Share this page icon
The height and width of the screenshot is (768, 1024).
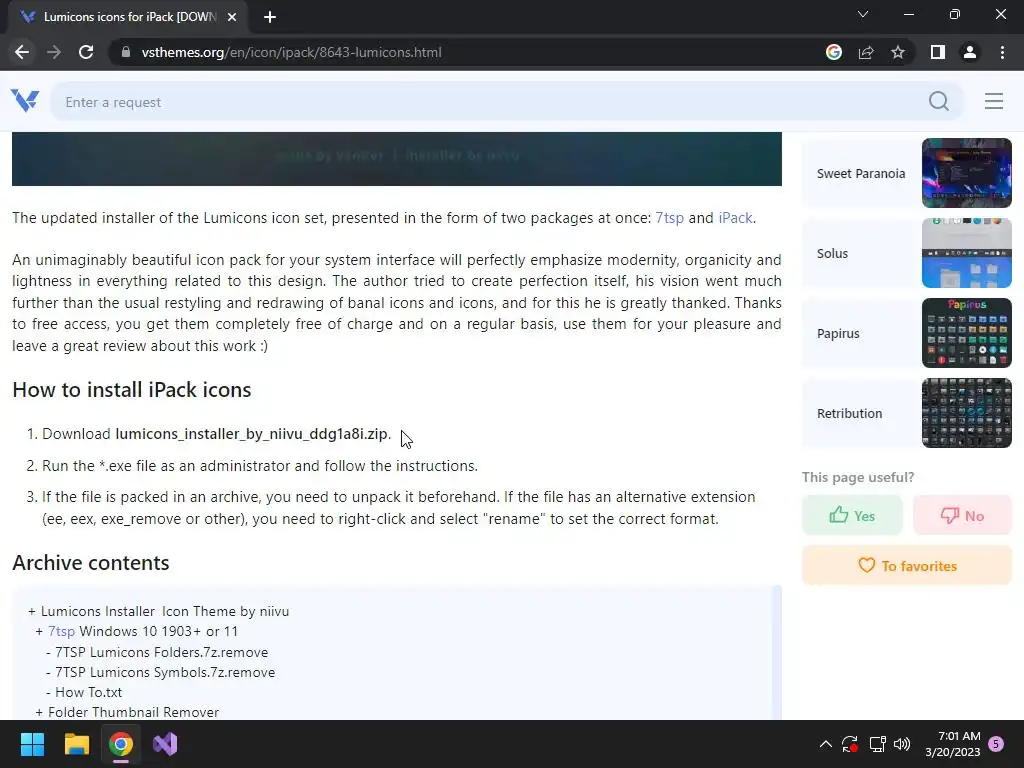coord(866,52)
